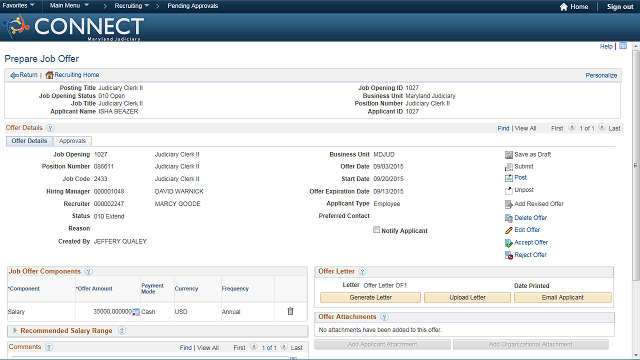
Task: Click the Edit Offer pencil icon
Action: point(509,230)
